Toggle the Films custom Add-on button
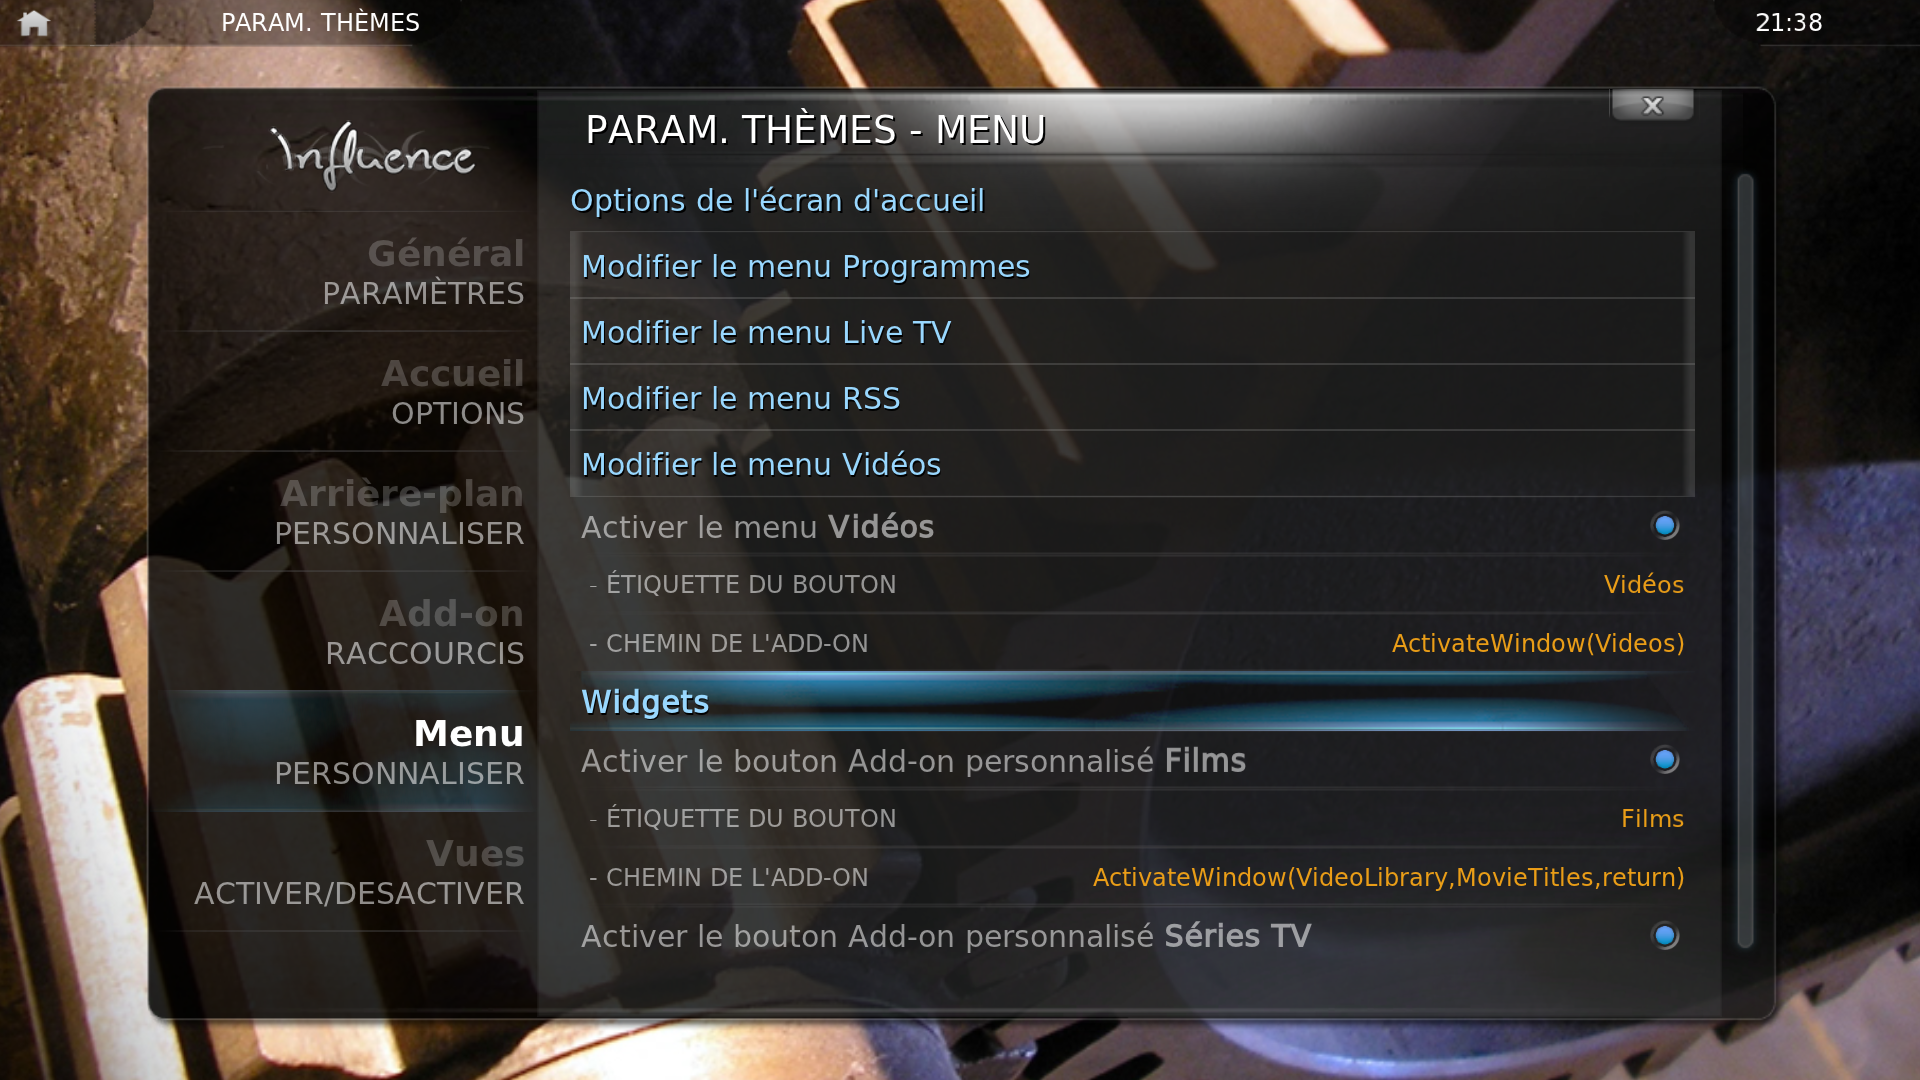 1665,760
